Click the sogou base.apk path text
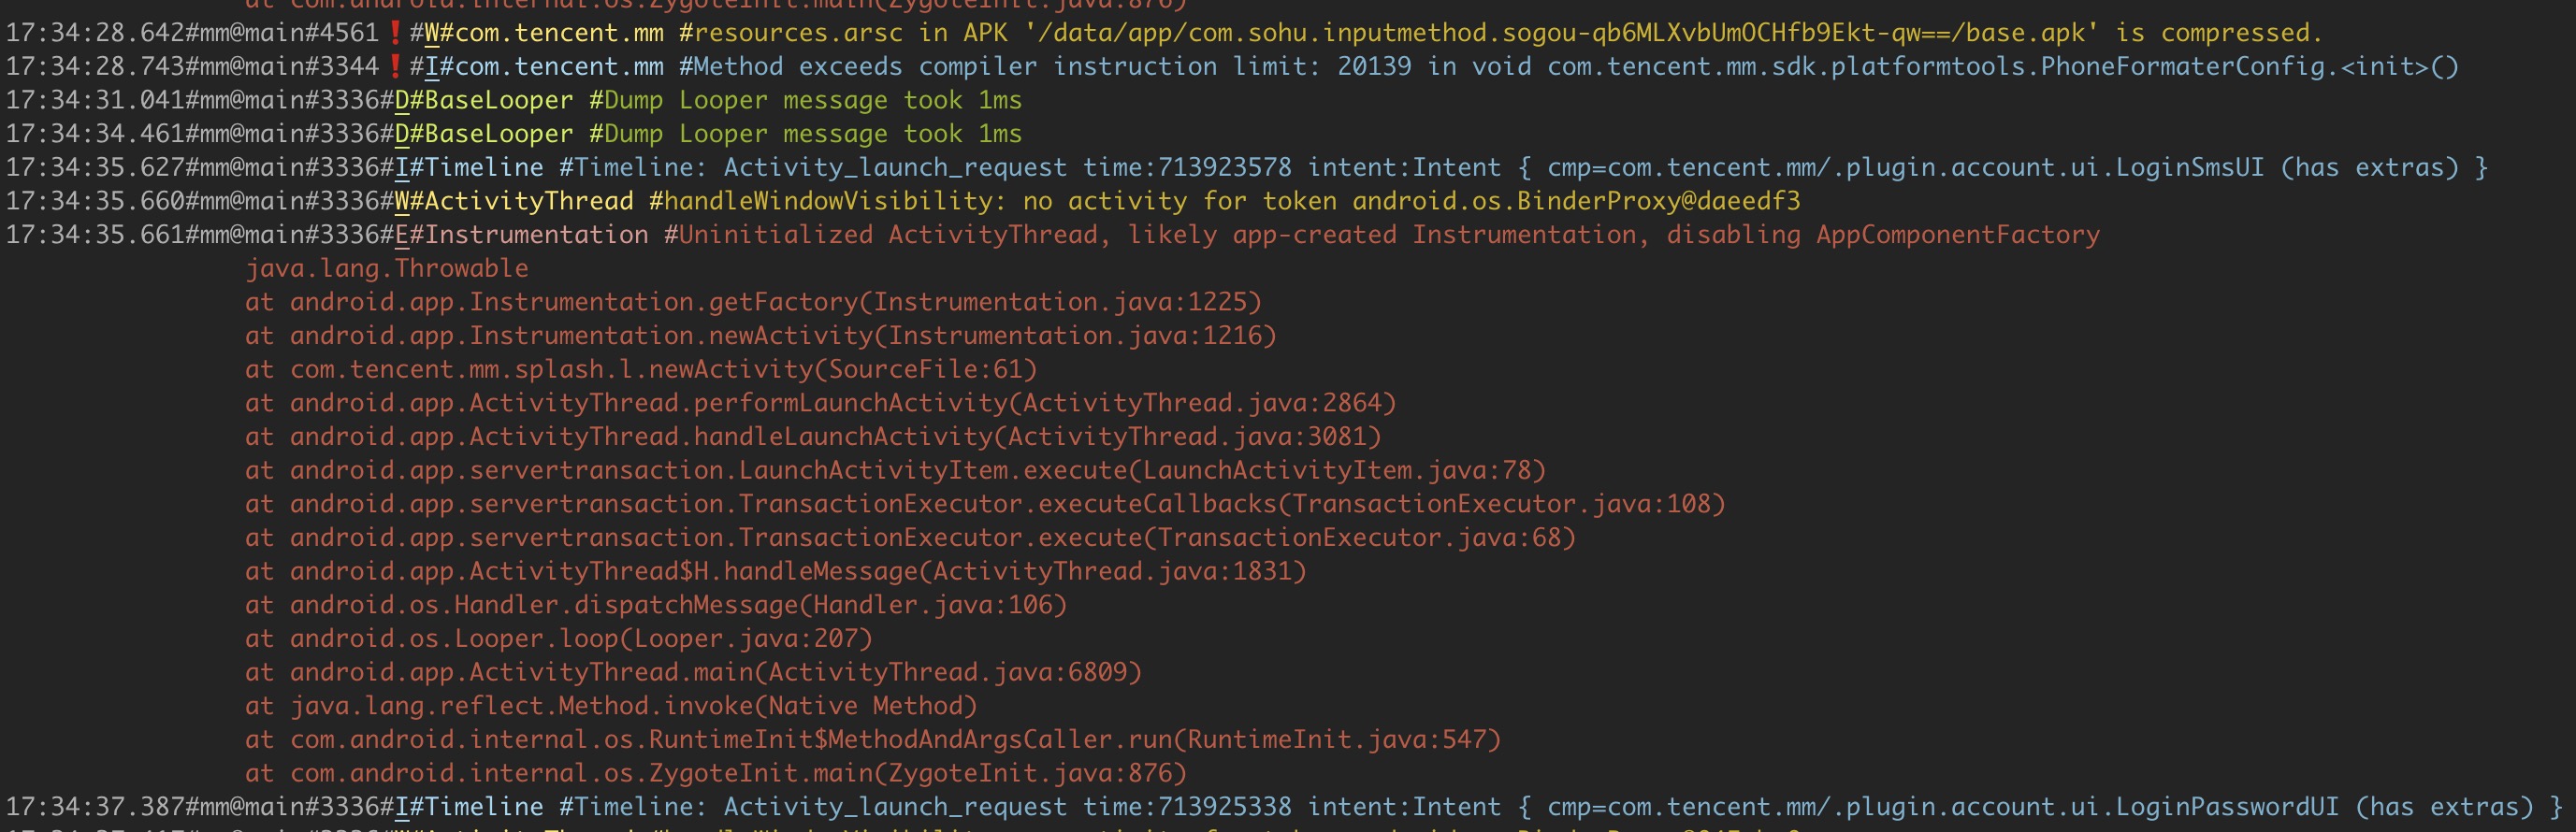2576x832 pixels. coord(1561,33)
